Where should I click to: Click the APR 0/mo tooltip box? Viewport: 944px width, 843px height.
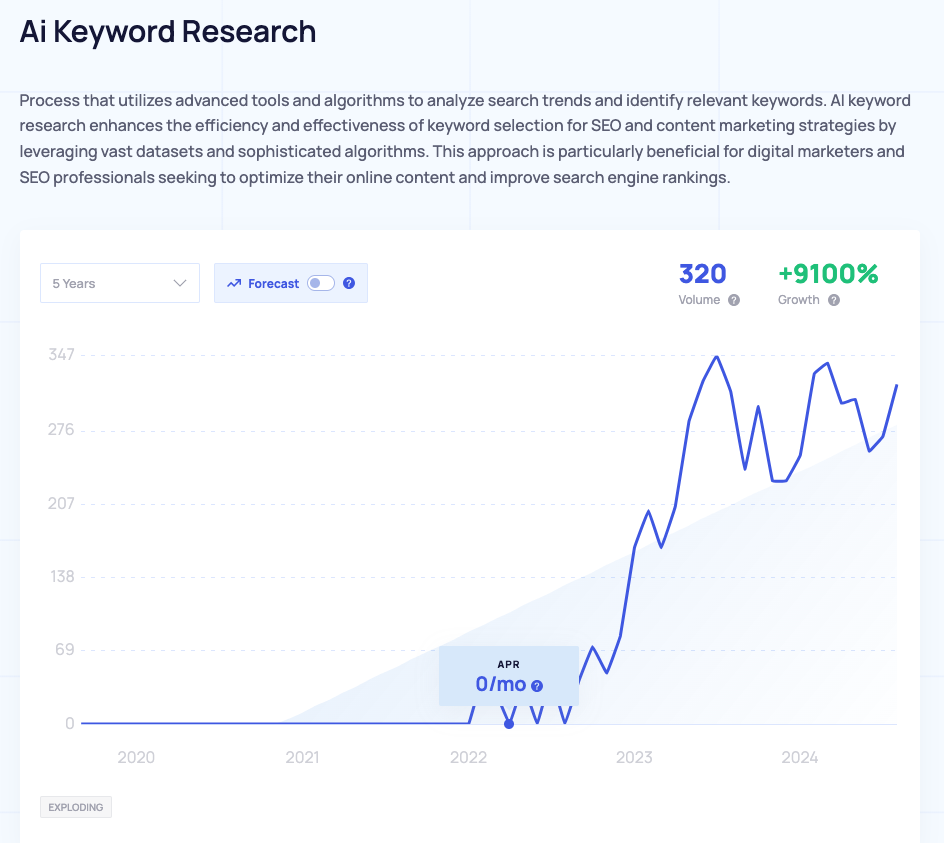point(509,675)
